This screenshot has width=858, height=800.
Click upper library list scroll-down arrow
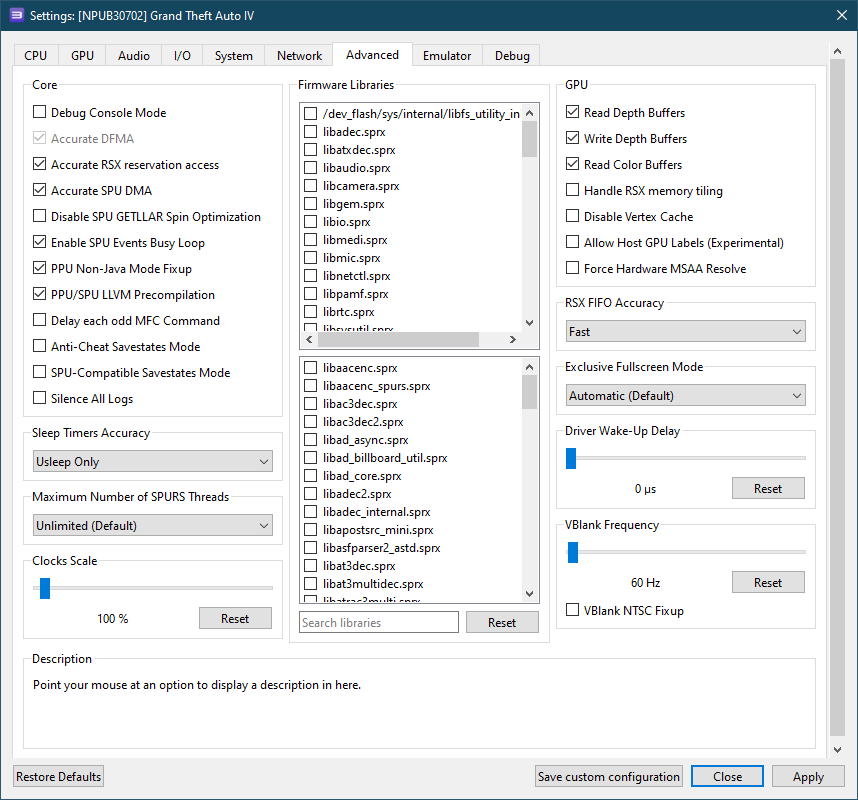click(529, 322)
